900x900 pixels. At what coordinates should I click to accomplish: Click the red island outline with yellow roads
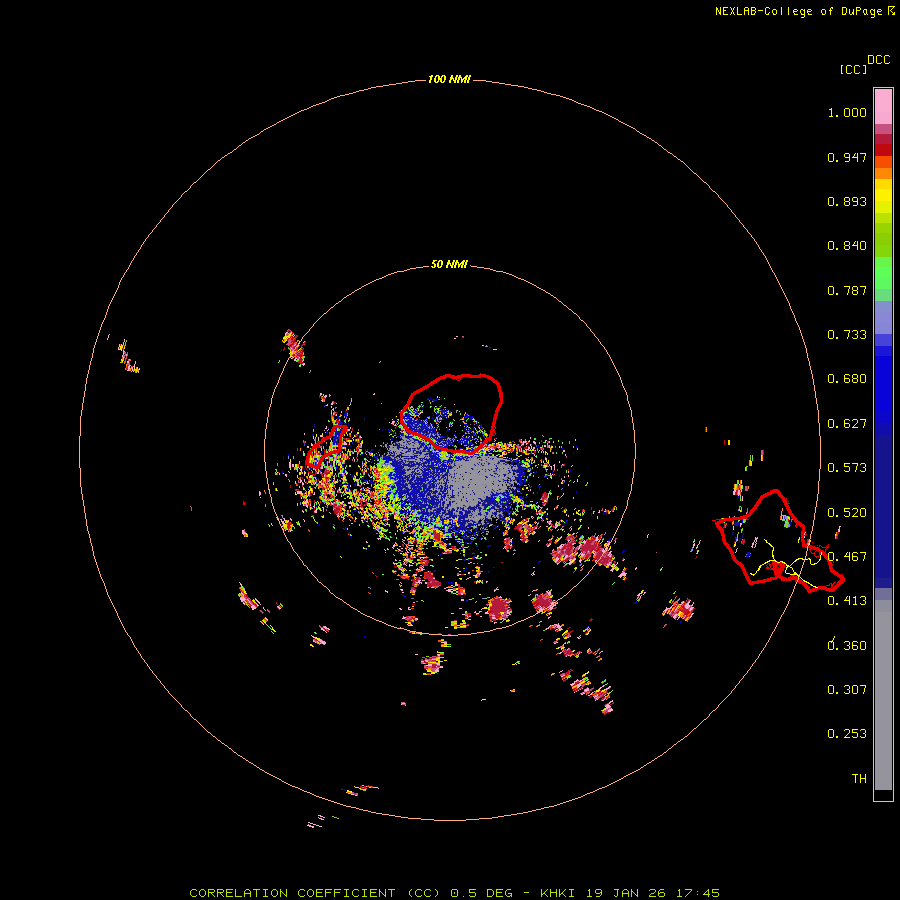pos(779,541)
